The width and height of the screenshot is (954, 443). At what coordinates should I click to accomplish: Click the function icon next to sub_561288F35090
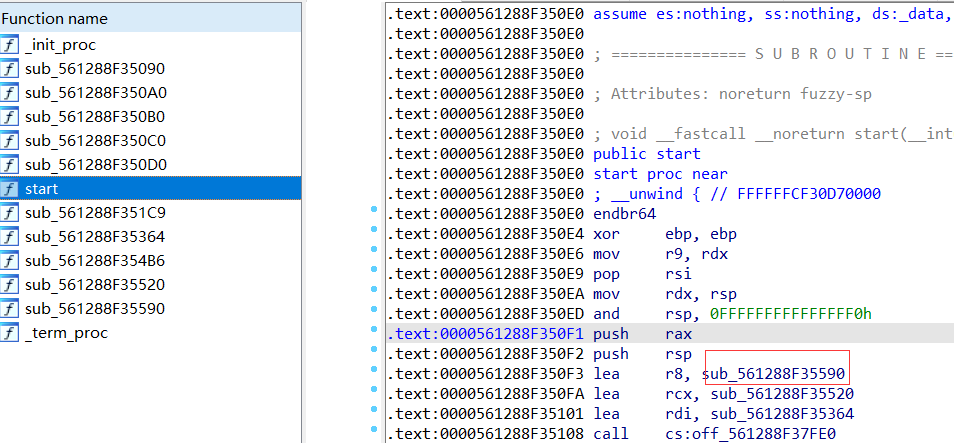tap(10, 69)
